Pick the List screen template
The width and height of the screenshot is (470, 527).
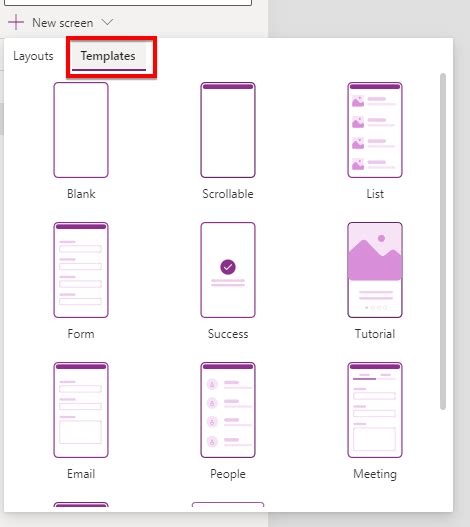[x=375, y=130]
